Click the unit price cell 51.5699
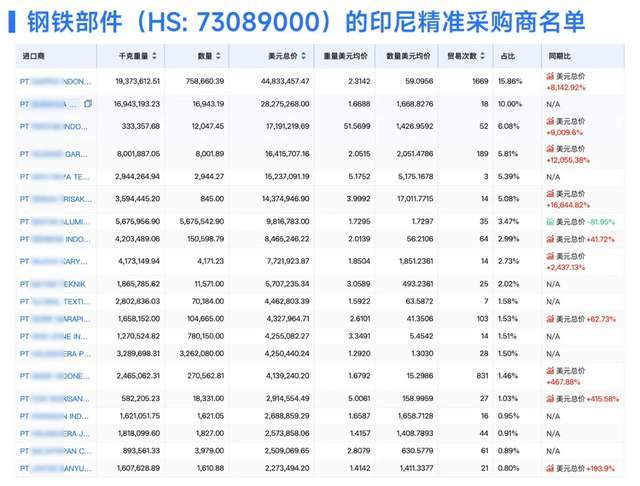This screenshot has height=486, width=640. point(357,126)
